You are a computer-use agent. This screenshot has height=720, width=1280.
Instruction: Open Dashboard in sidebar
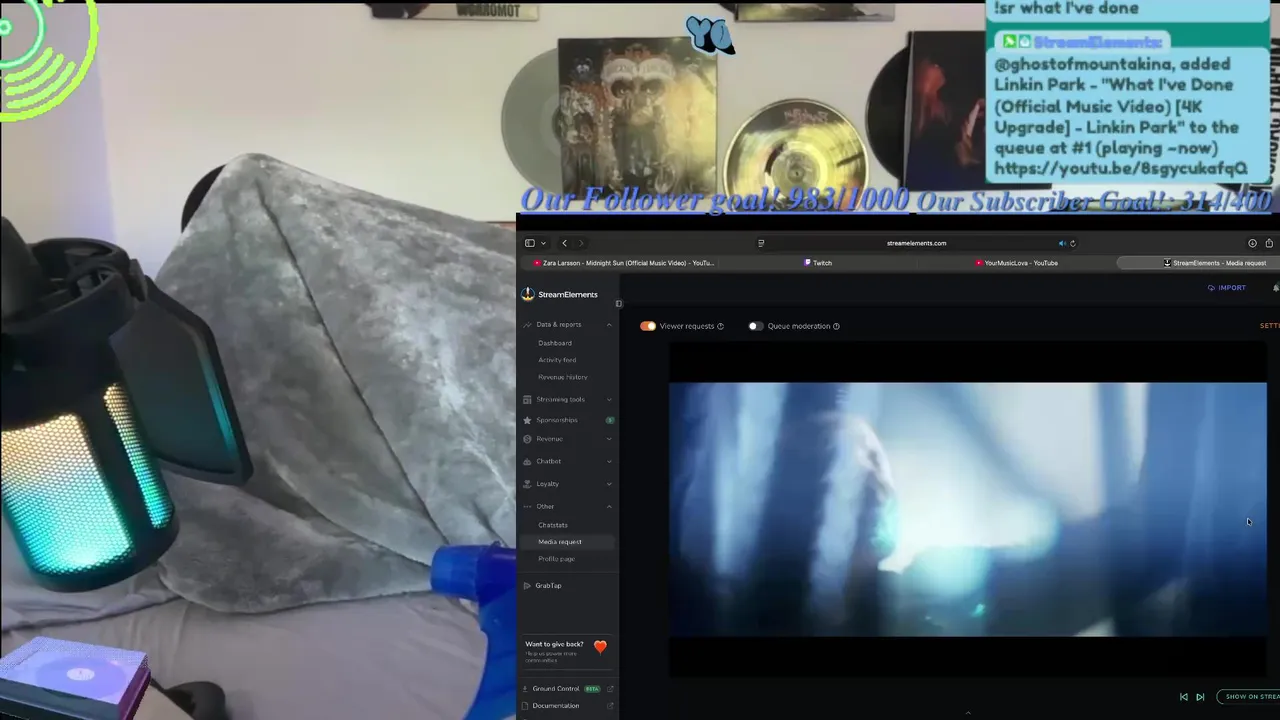[x=555, y=343]
